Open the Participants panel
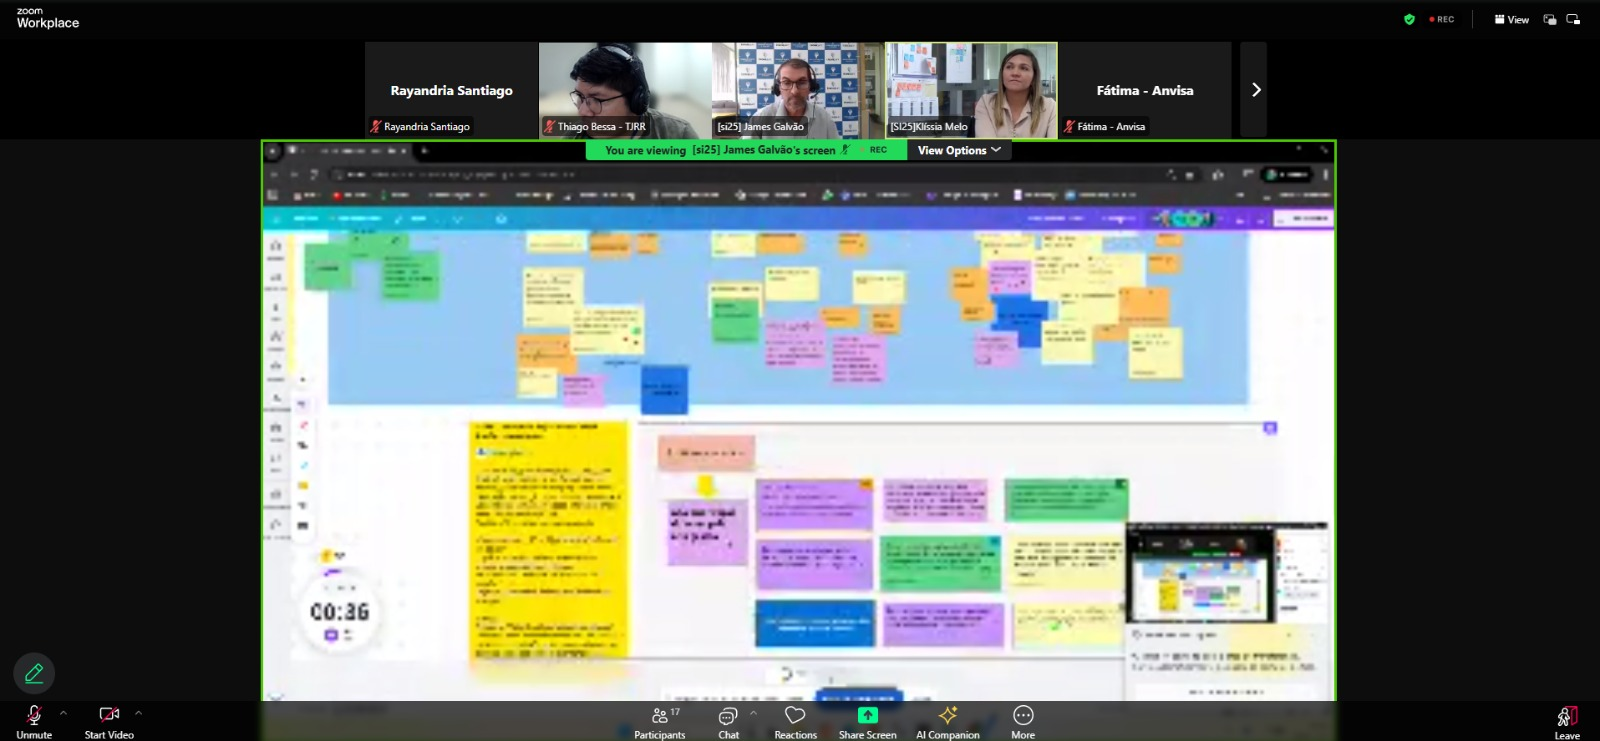This screenshot has height=741, width=1600. click(x=659, y=720)
